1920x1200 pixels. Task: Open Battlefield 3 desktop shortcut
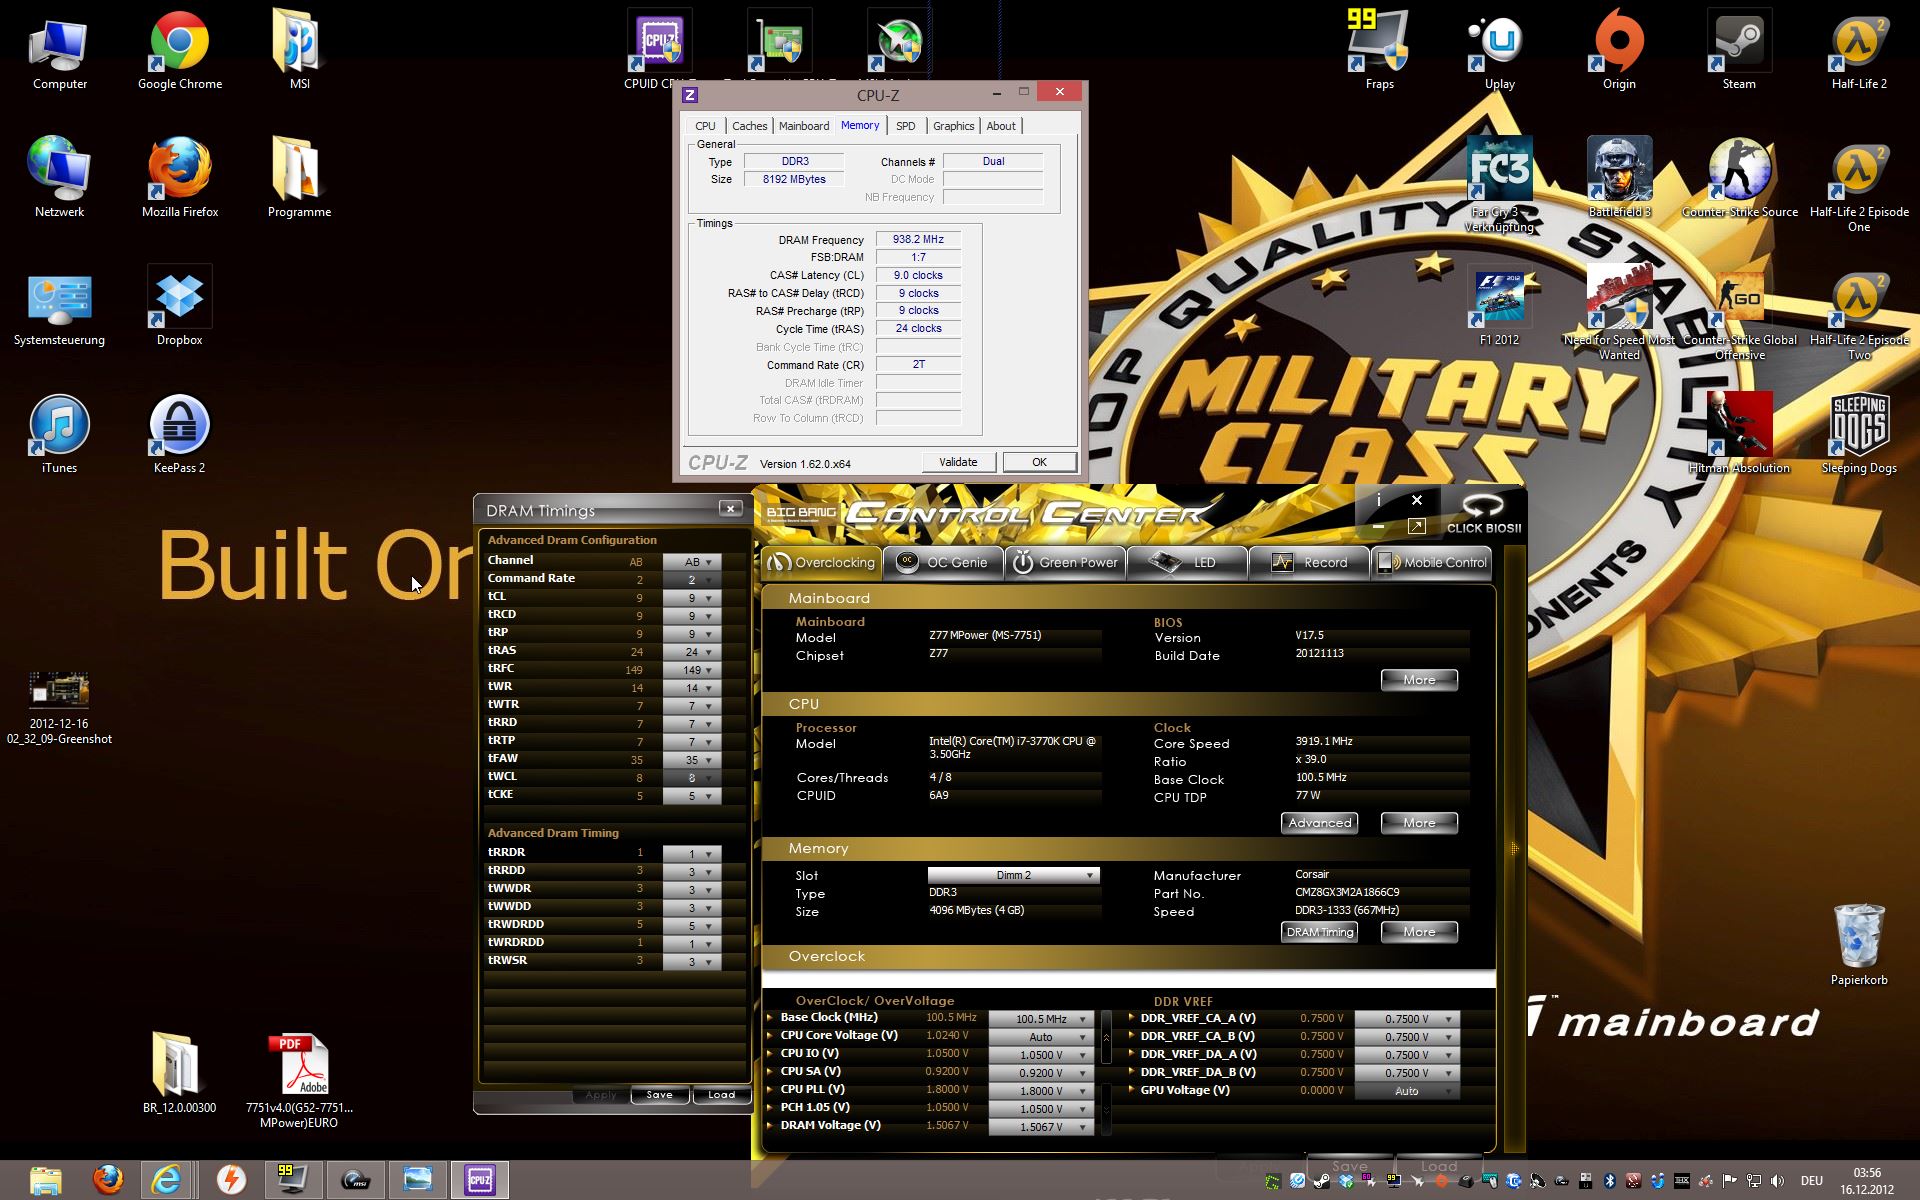pyautogui.click(x=1618, y=170)
